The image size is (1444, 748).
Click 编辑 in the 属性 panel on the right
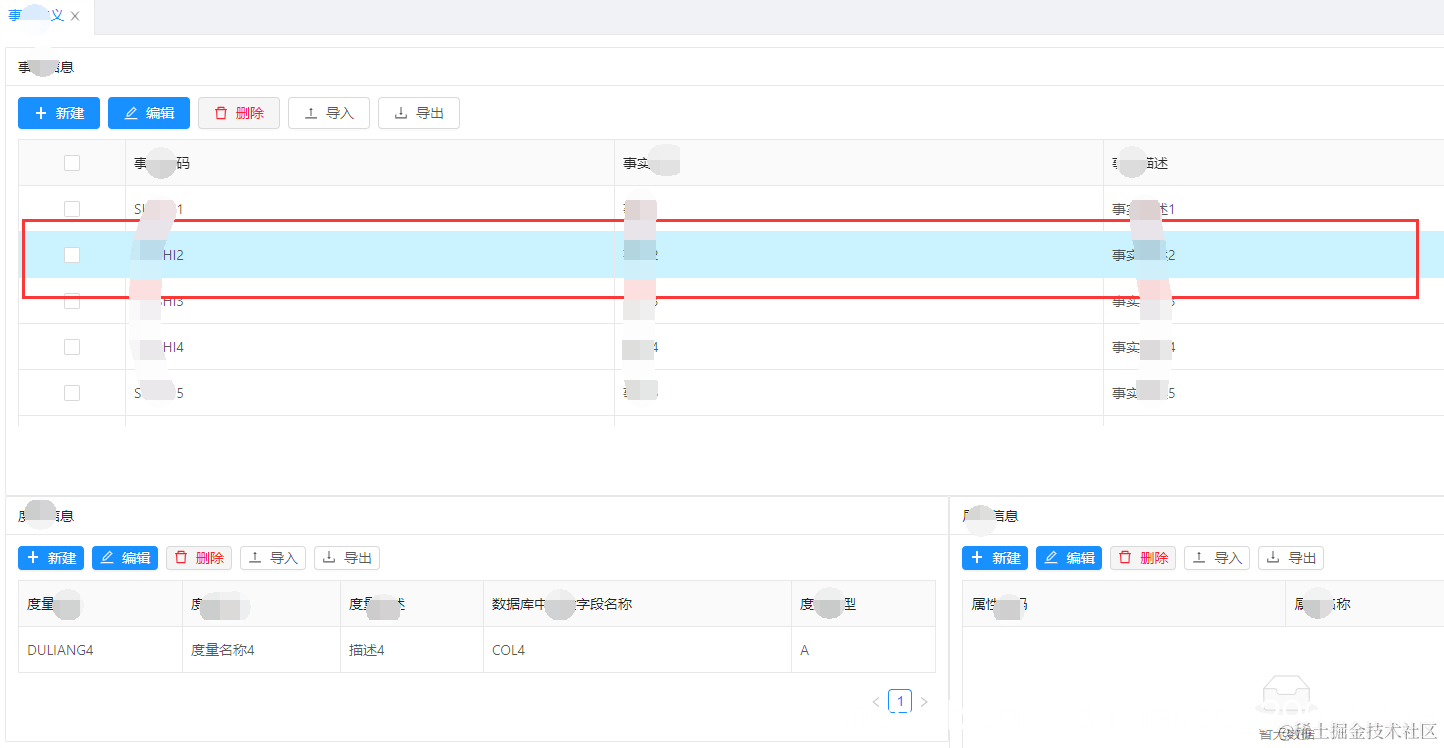click(x=1069, y=558)
